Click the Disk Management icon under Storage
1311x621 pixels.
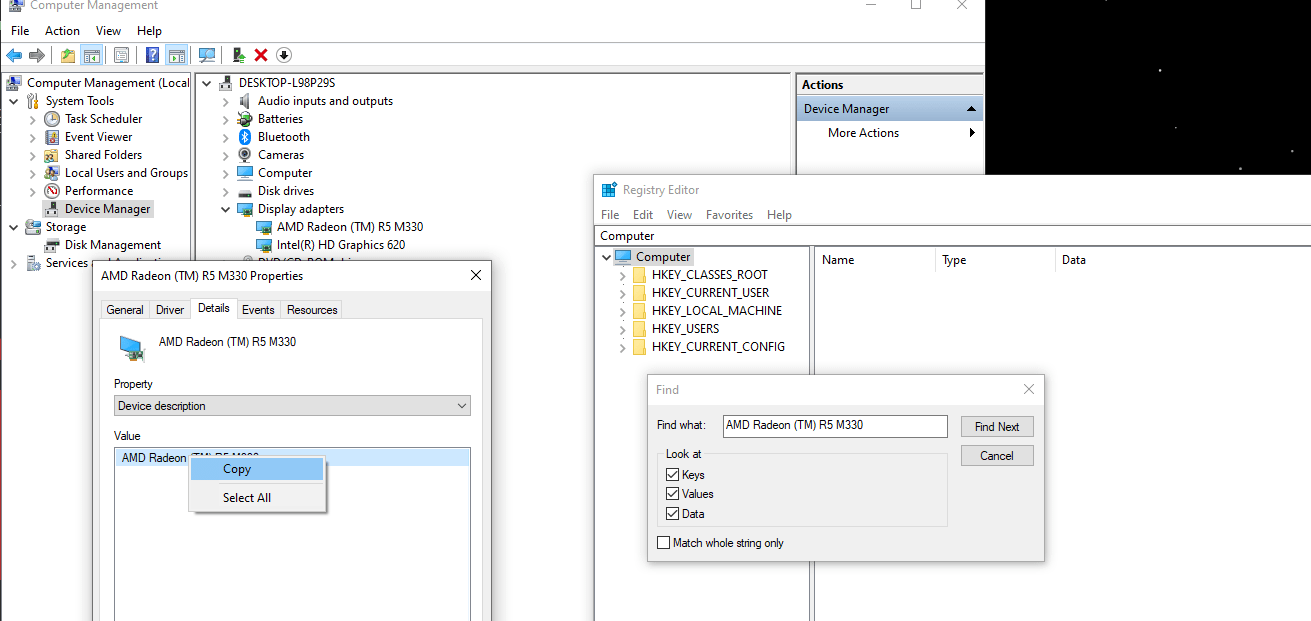(52, 245)
